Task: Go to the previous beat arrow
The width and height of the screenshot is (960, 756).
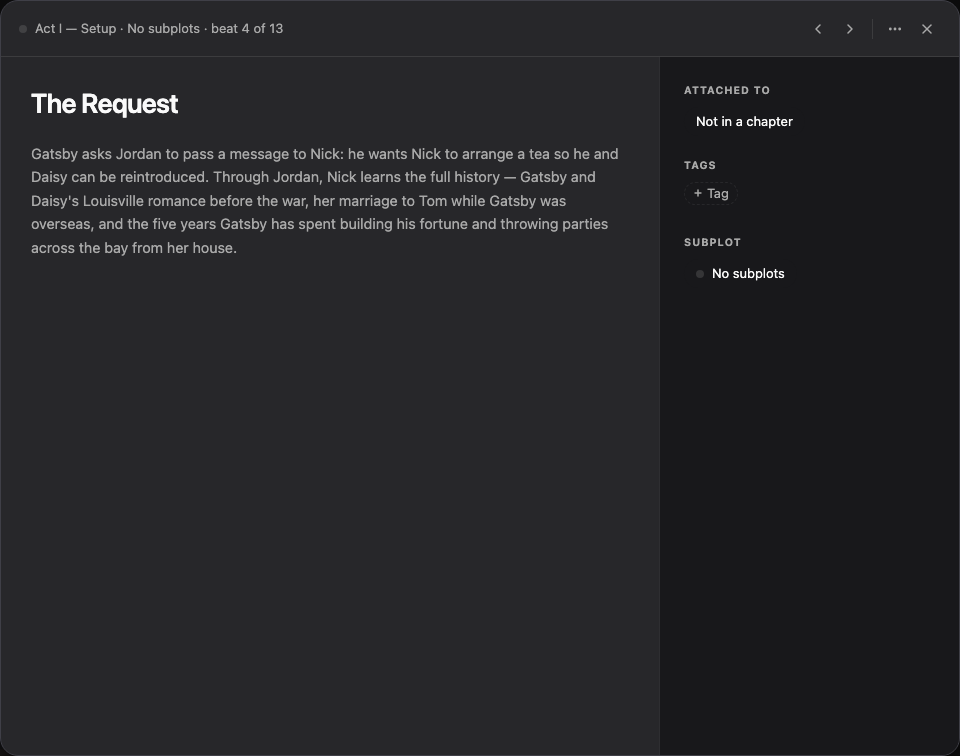Action: (x=818, y=29)
